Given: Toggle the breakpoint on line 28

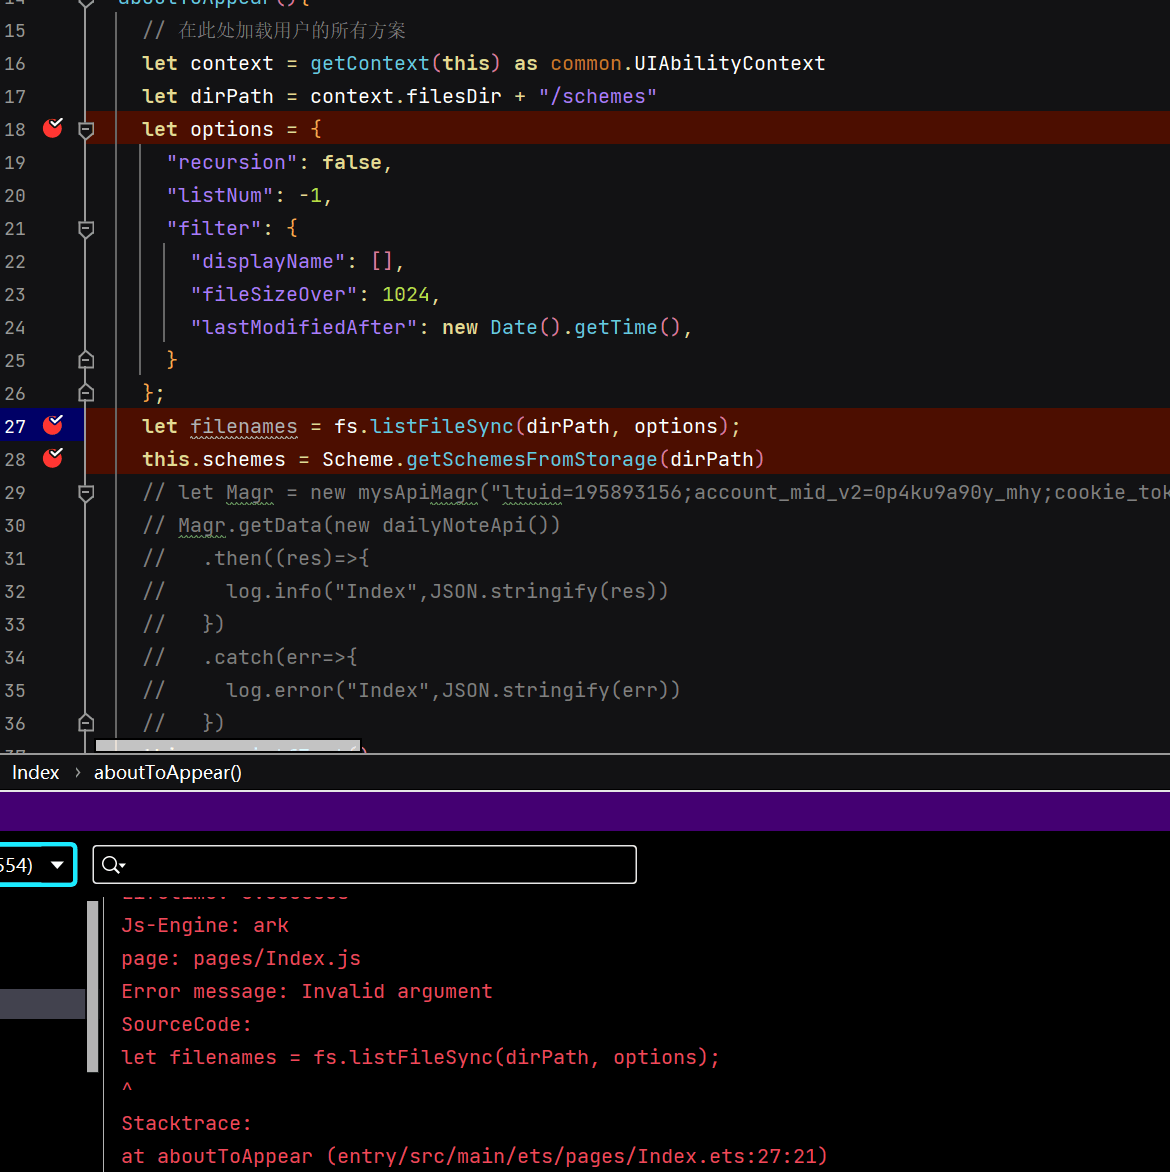Looking at the screenshot, I should 53,457.
